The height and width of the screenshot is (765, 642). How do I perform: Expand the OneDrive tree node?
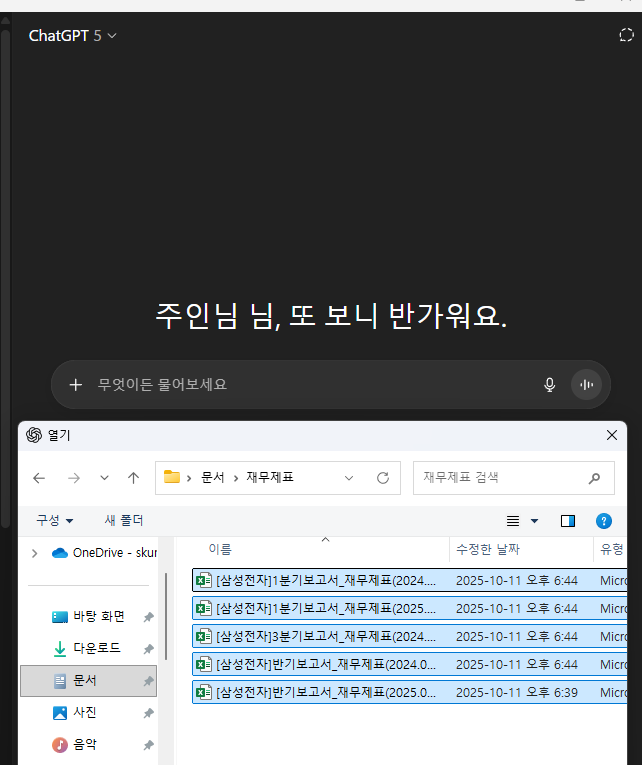(x=35, y=553)
